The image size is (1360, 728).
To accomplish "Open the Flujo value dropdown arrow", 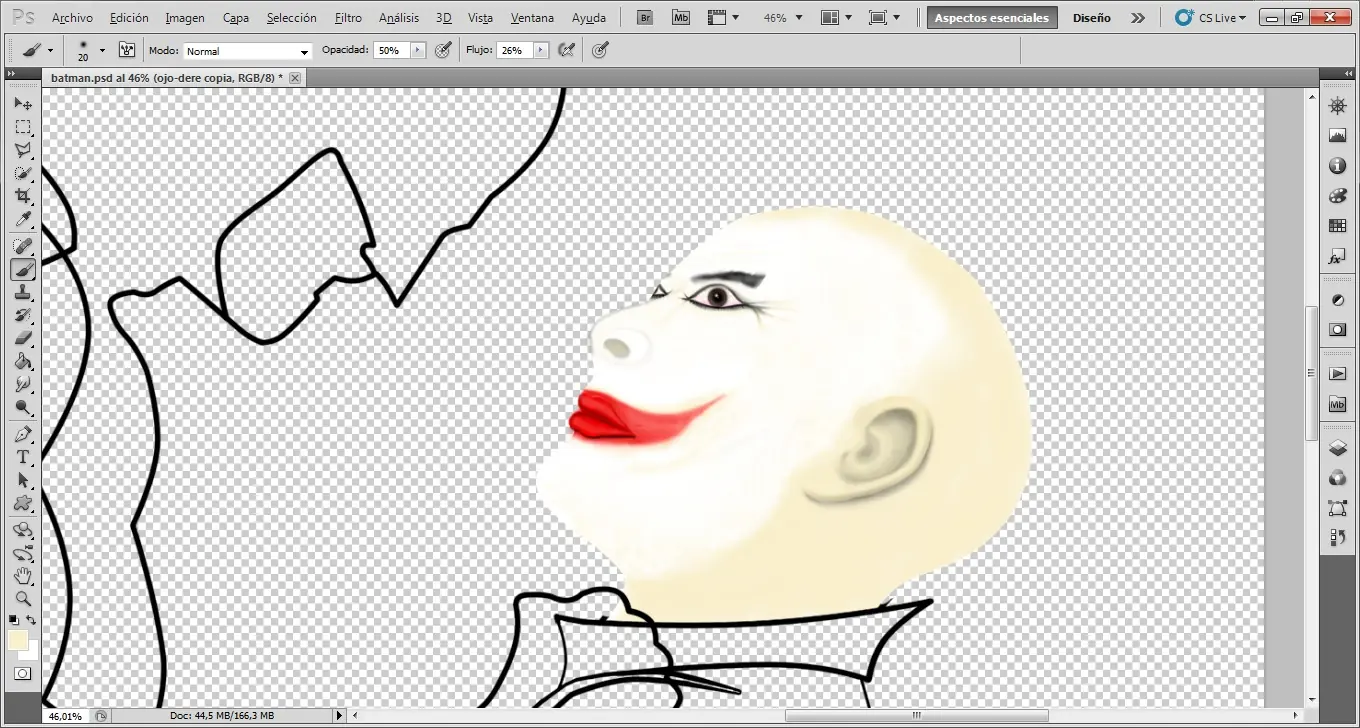I will click(x=541, y=50).
